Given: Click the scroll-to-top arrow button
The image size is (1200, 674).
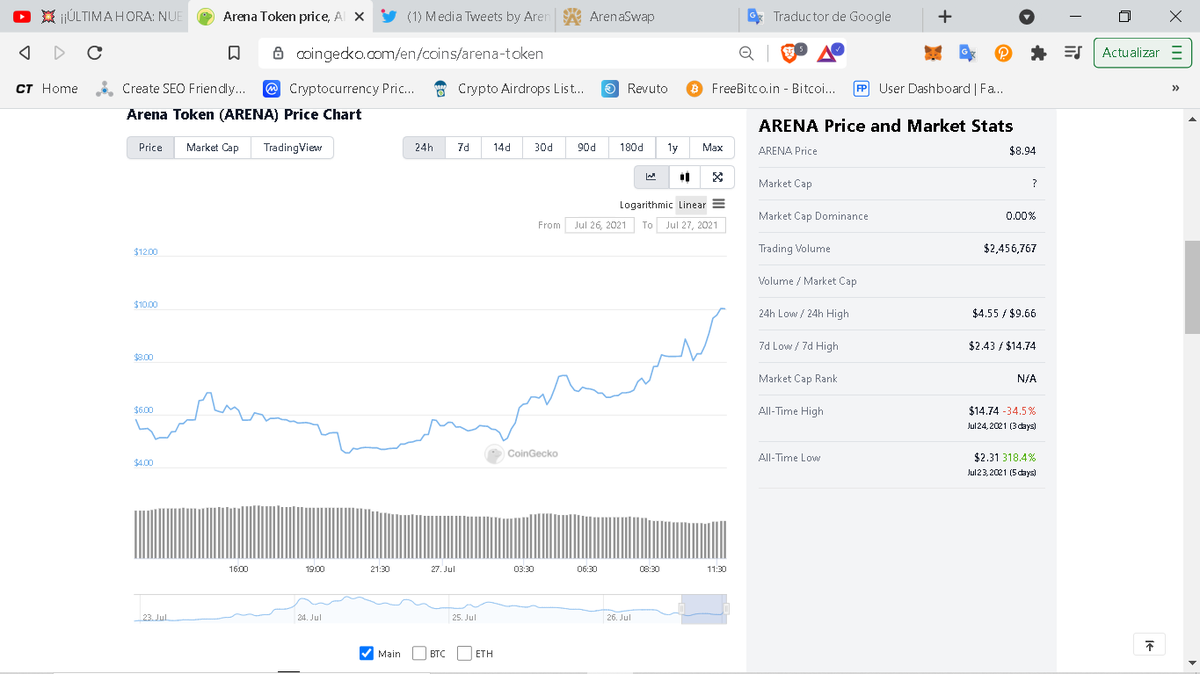Looking at the screenshot, I should tap(1149, 645).
